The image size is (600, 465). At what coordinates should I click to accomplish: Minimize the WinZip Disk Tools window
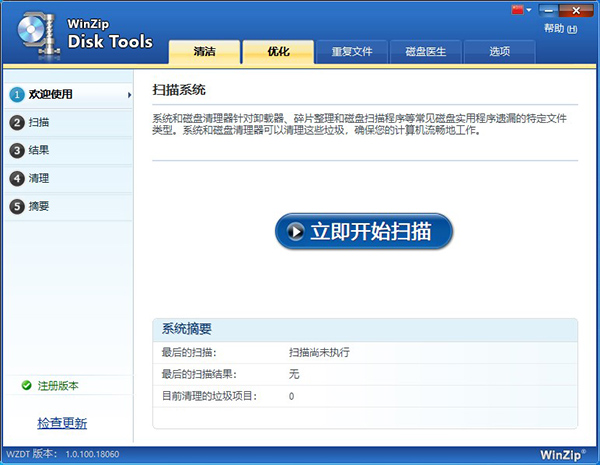pyautogui.click(x=548, y=10)
